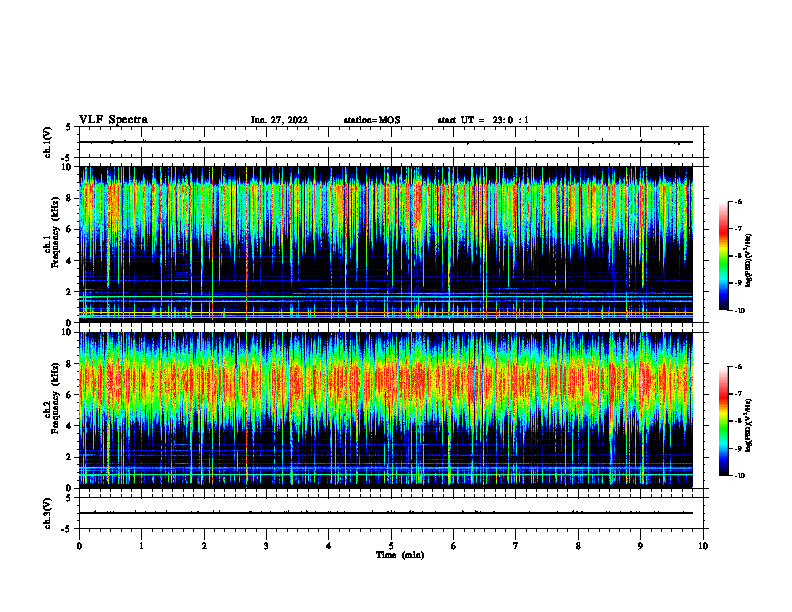Click the "-9" label on the ch.2 color bar

click(x=738, y=448)
